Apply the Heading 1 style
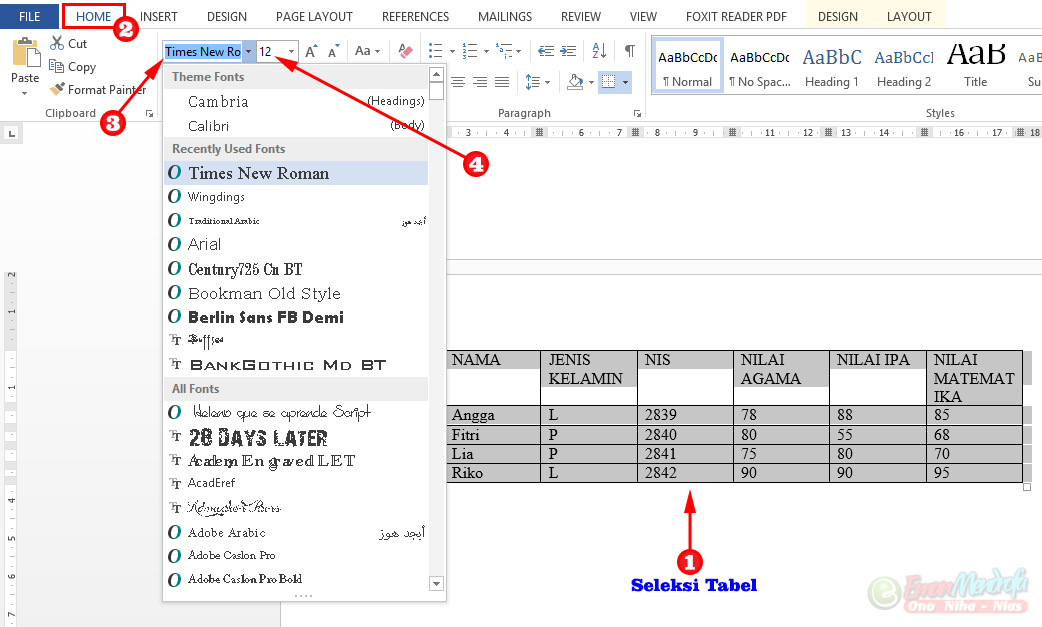 (832, 66)
